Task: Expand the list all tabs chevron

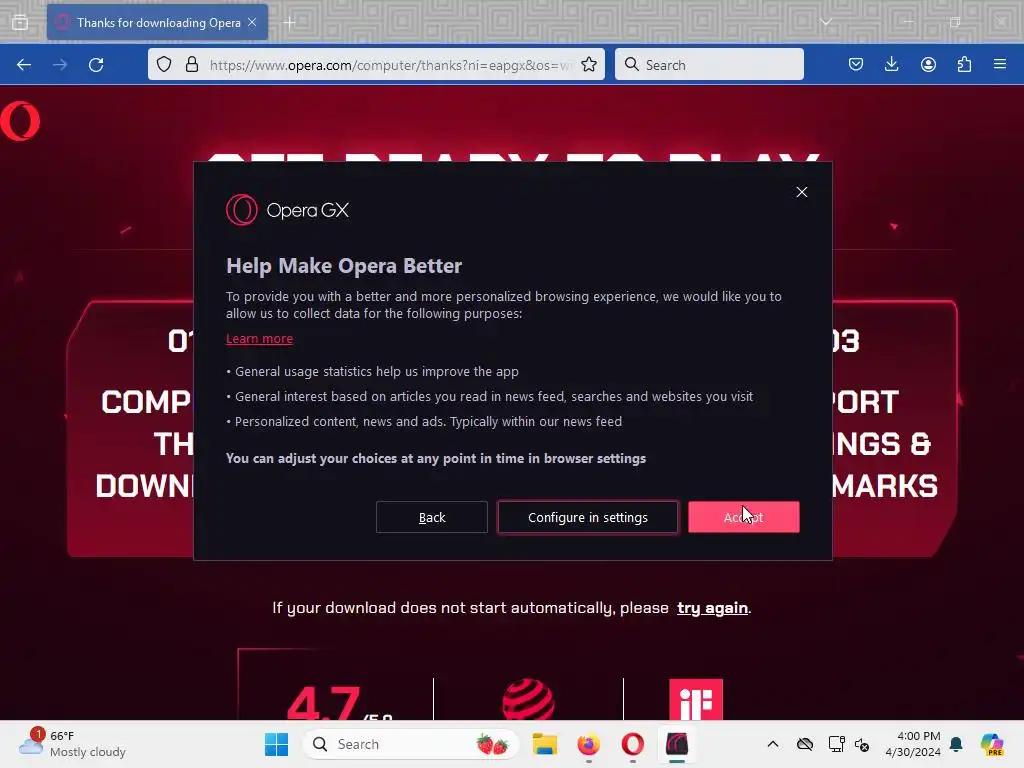Action: [826, 22]
